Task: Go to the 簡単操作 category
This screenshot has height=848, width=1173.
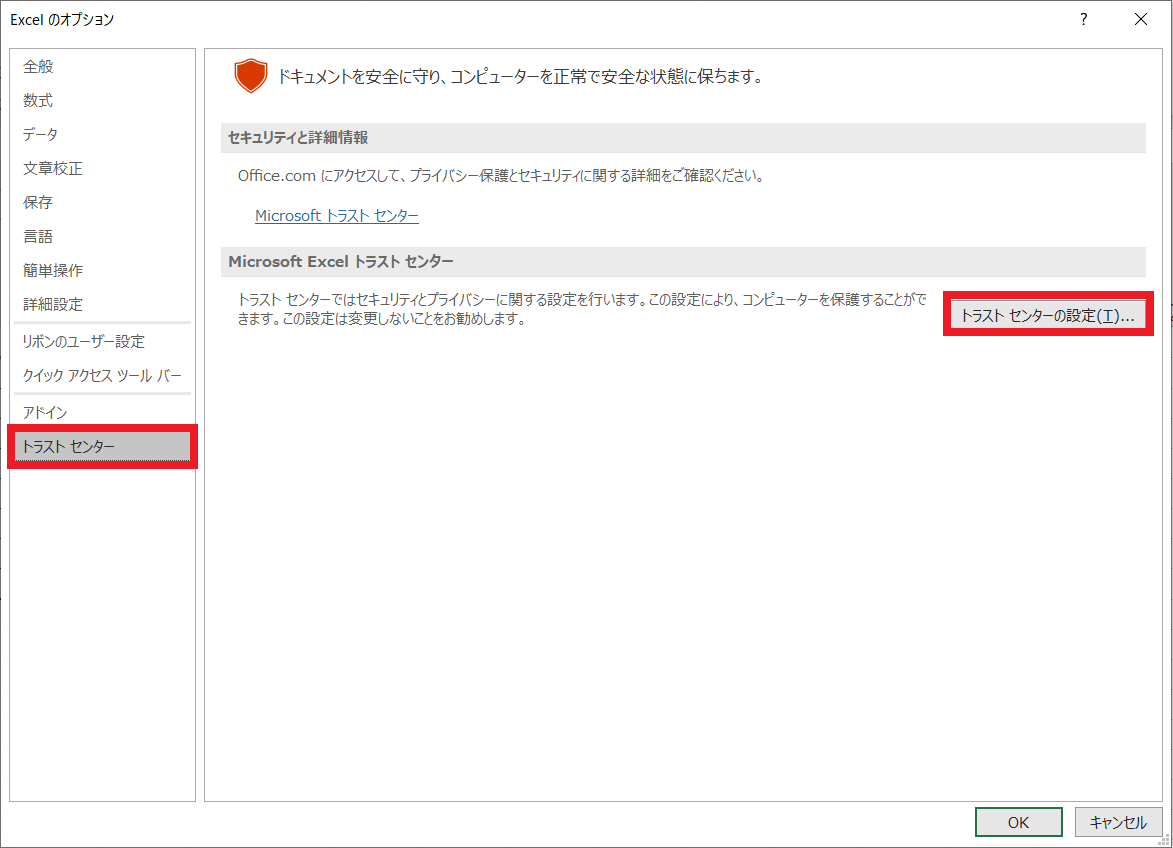Action: pyautogui.click(x=53, y=271)
